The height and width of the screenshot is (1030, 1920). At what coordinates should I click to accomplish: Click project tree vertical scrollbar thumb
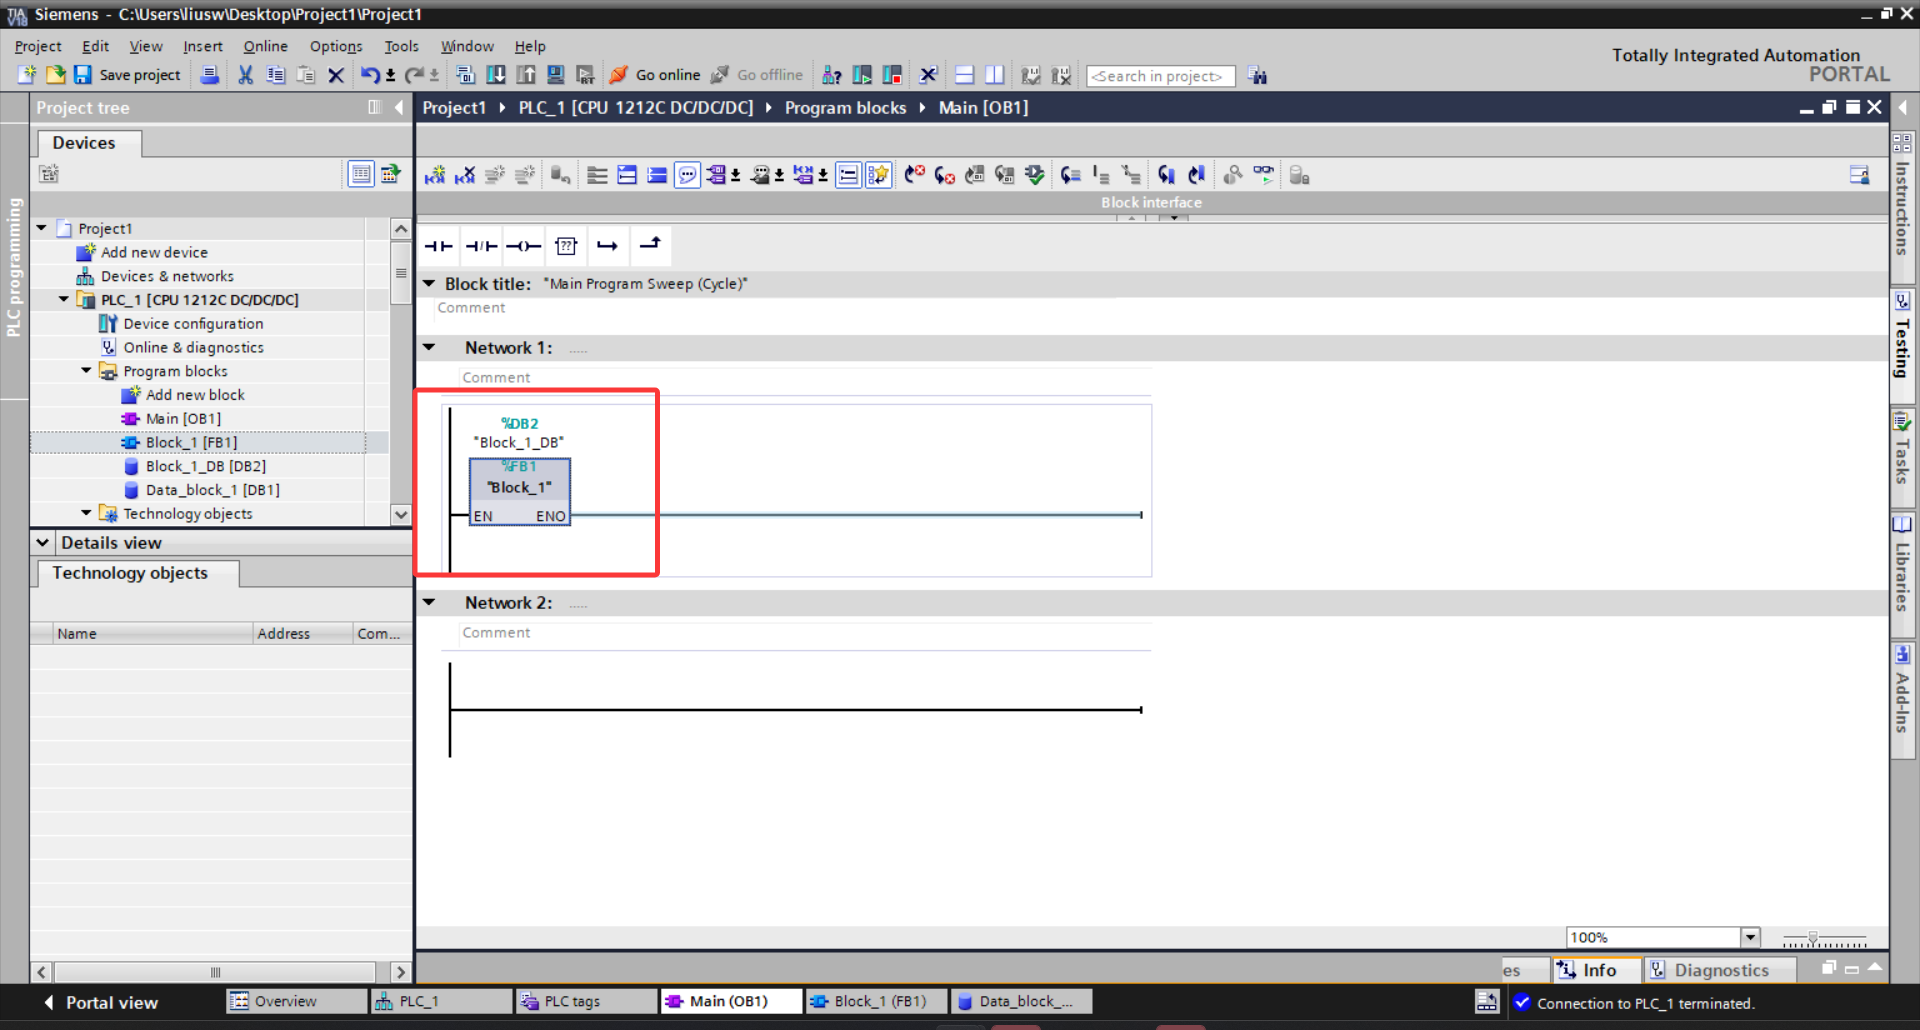(x=401, y=273)
